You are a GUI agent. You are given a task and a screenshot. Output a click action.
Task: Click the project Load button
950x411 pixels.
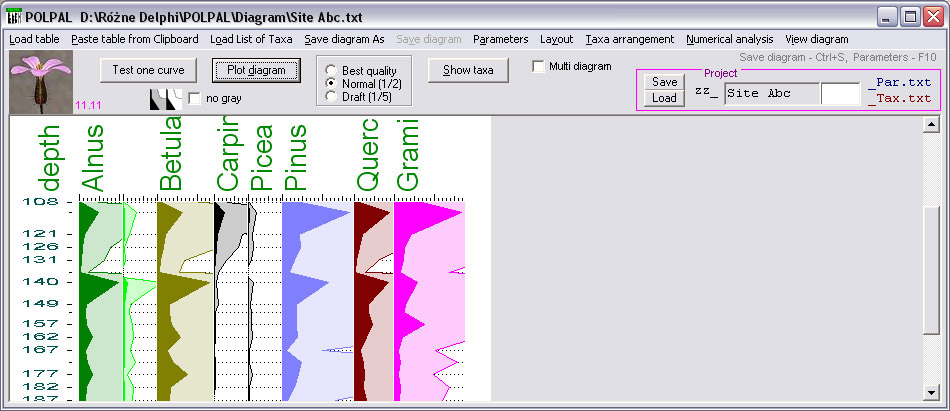click(663, 99)
